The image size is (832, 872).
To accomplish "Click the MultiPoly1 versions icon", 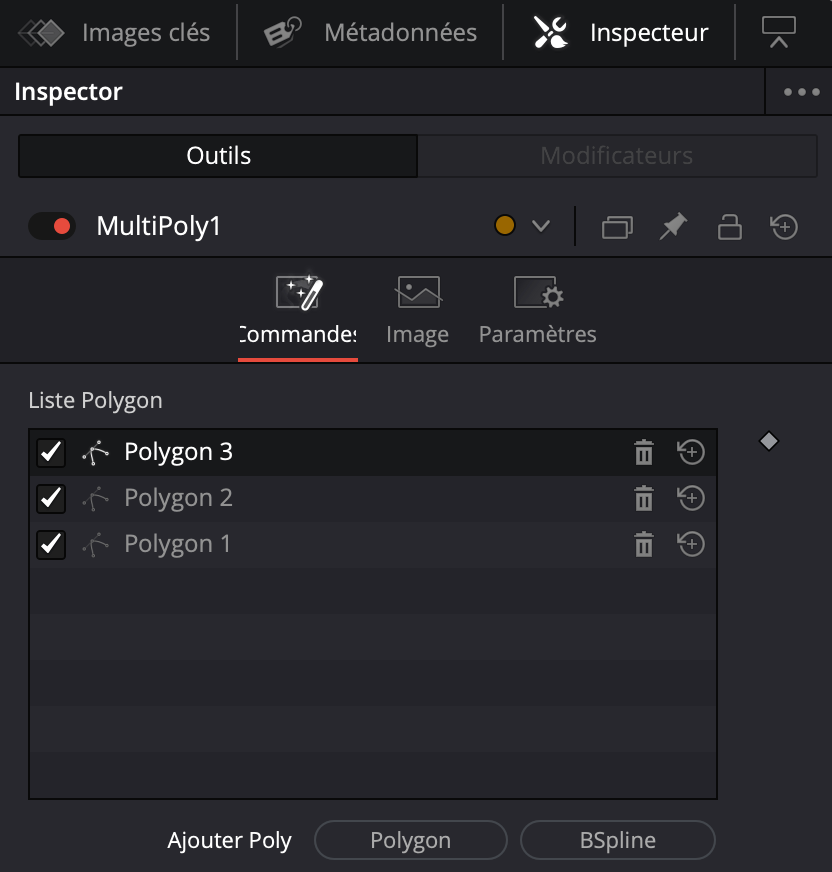I will 617,227.
